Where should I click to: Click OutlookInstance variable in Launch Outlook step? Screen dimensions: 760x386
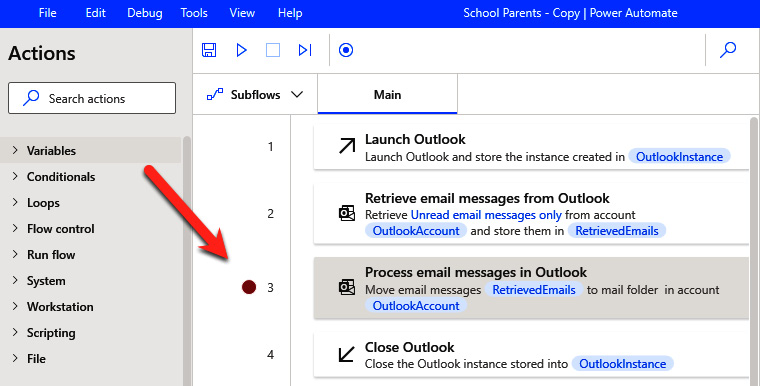pos(679,157)
